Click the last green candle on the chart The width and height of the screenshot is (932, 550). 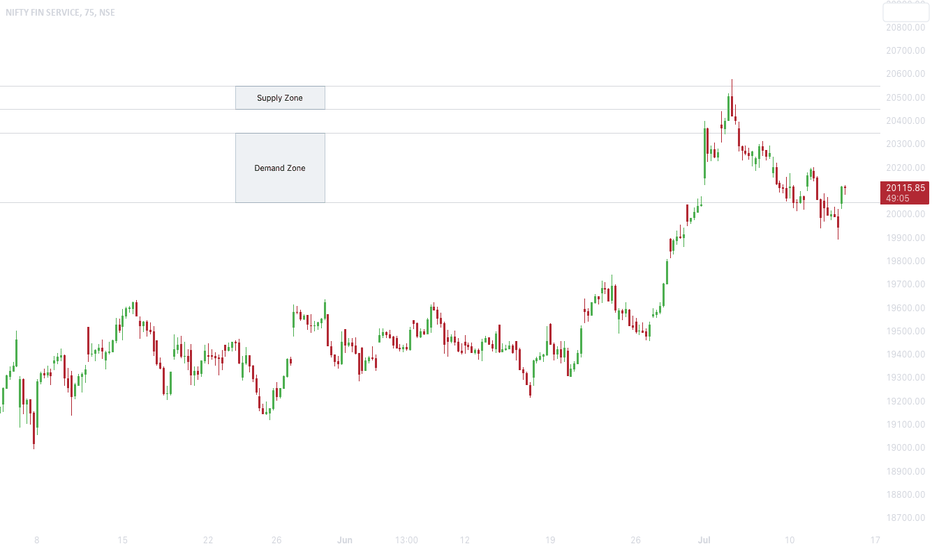click(x=842, y=197)
